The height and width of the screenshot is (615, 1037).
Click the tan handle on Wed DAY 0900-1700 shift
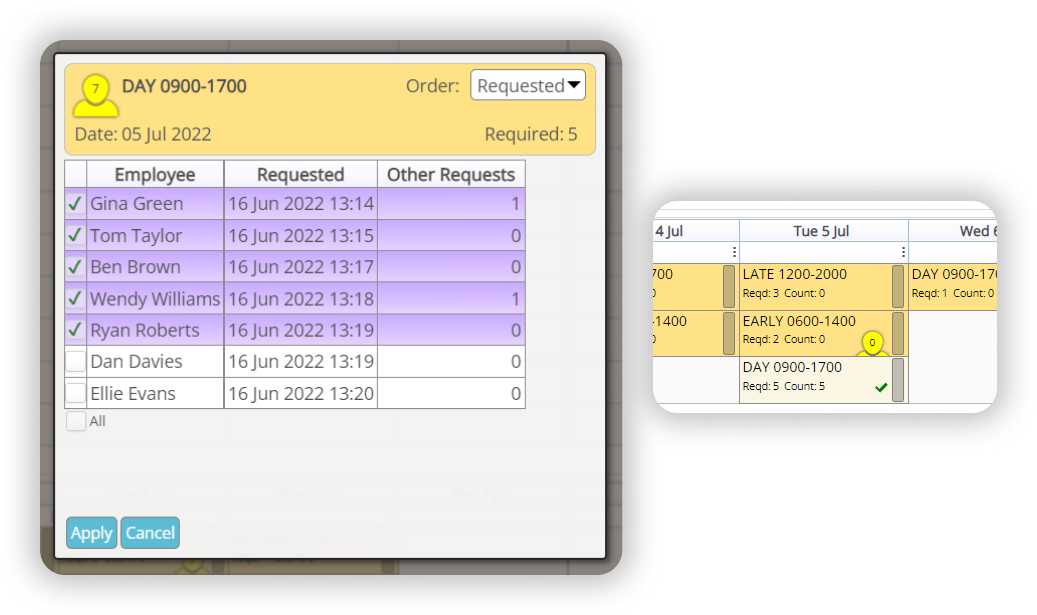(993, 286)
